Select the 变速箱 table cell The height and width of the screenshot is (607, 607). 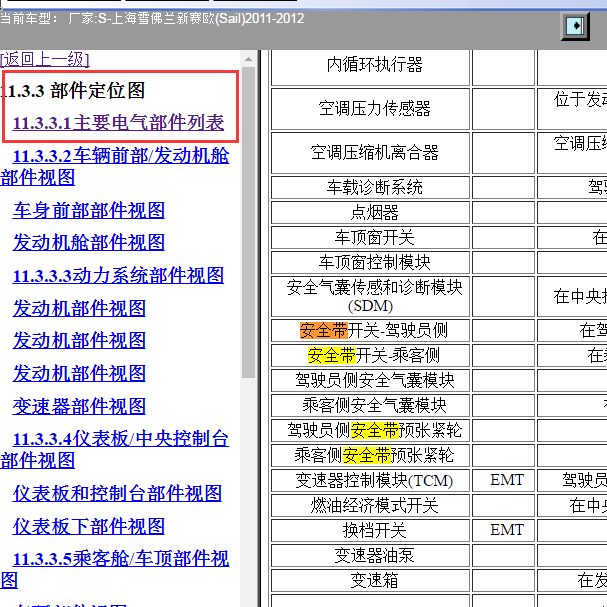[x=370, y=580]
